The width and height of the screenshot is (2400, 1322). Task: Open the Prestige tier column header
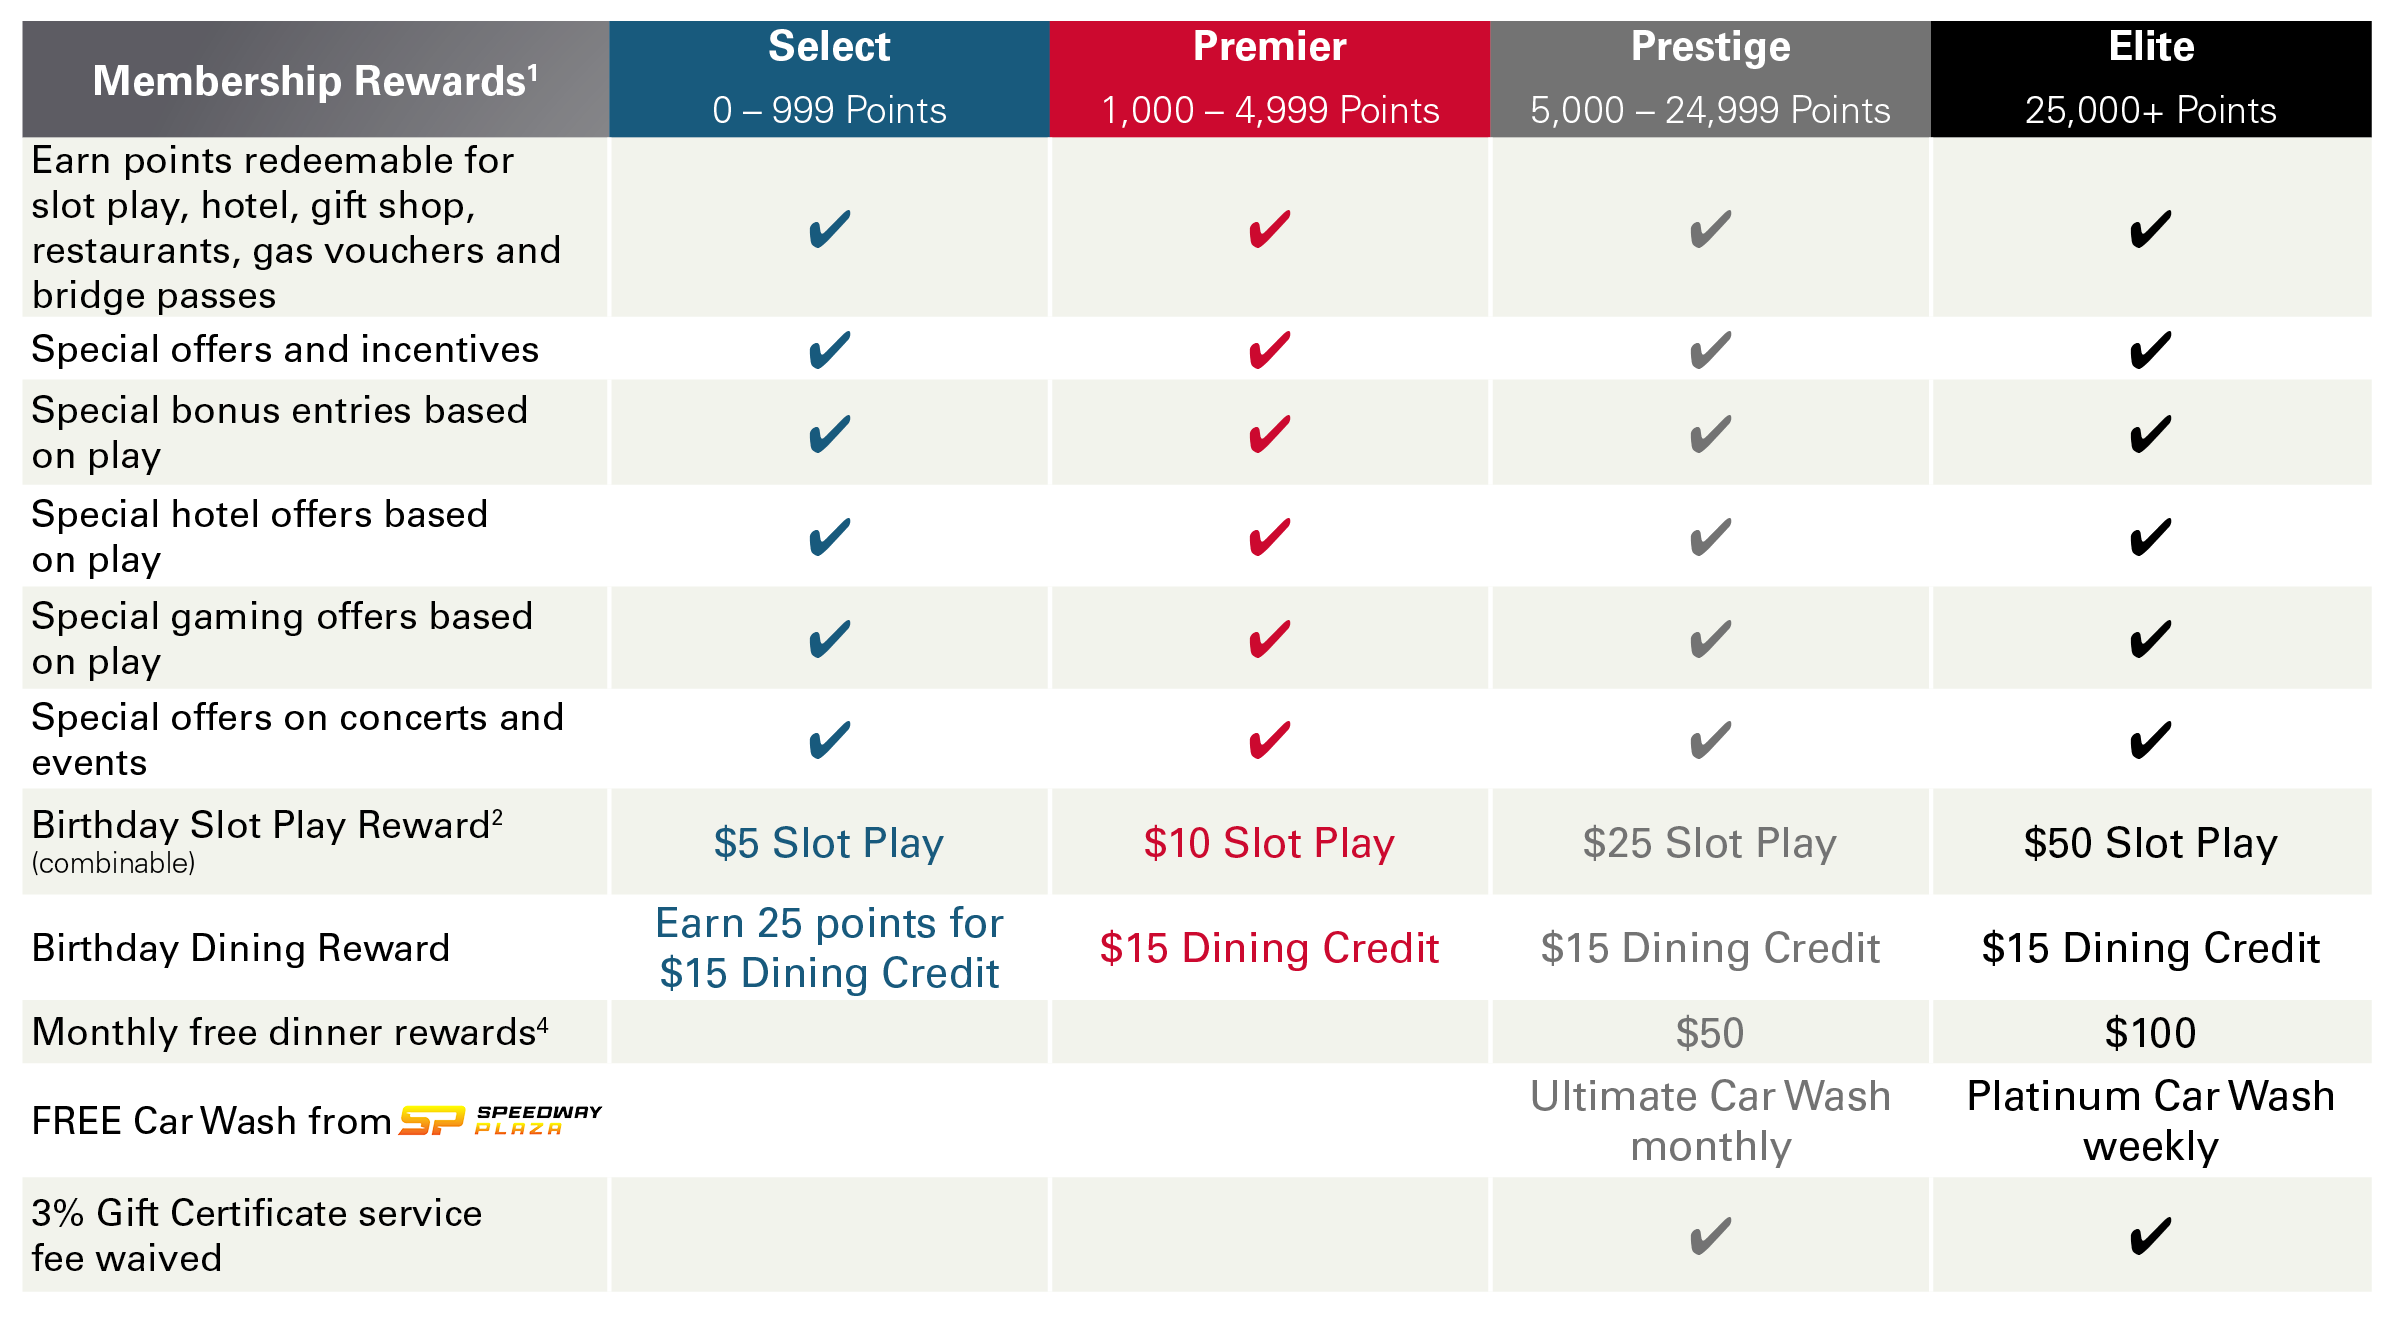(x=1710, y=78)
